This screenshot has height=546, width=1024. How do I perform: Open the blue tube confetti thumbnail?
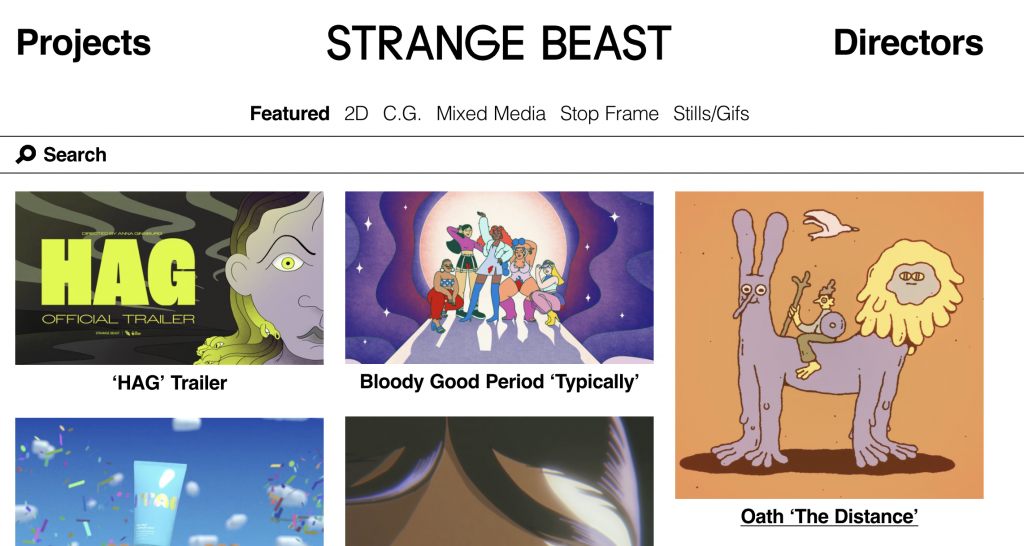coord(169,482)
